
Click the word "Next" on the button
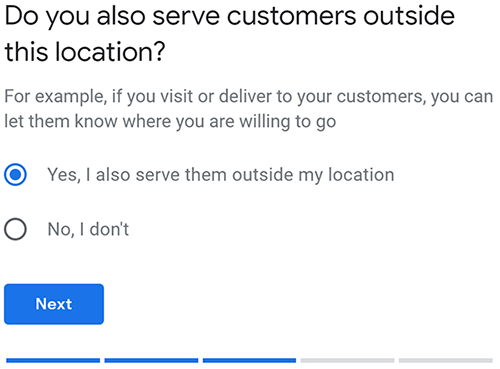pyautogui.click(x=54, y=304)
